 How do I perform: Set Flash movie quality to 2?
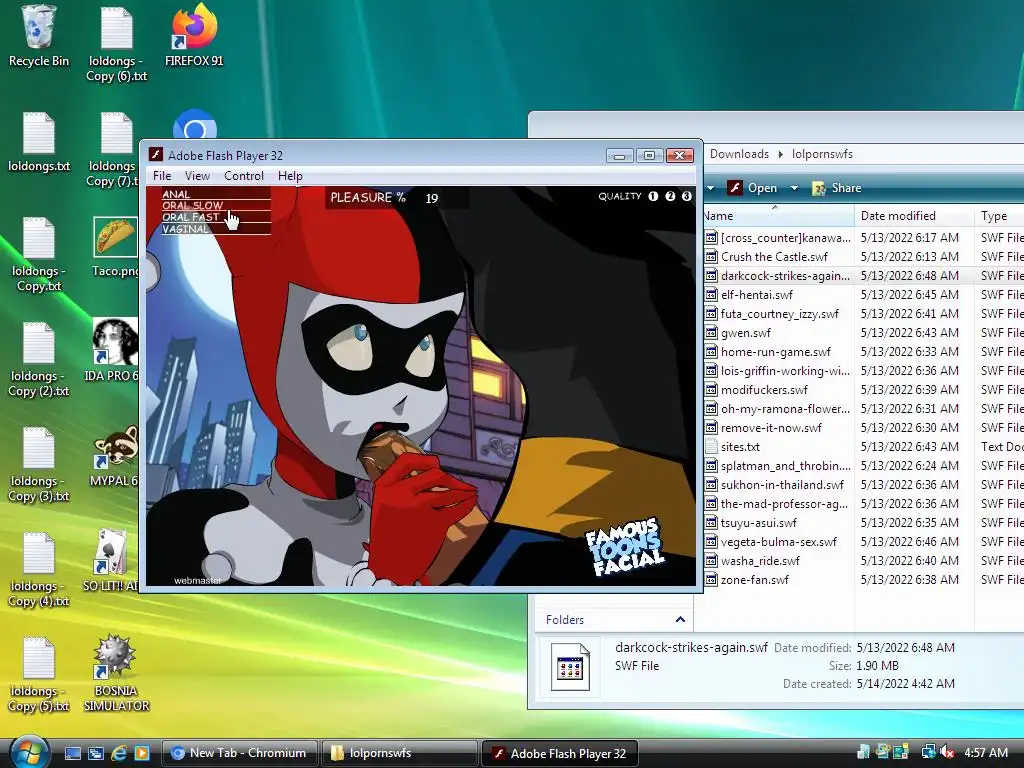(x=670, y=196)
